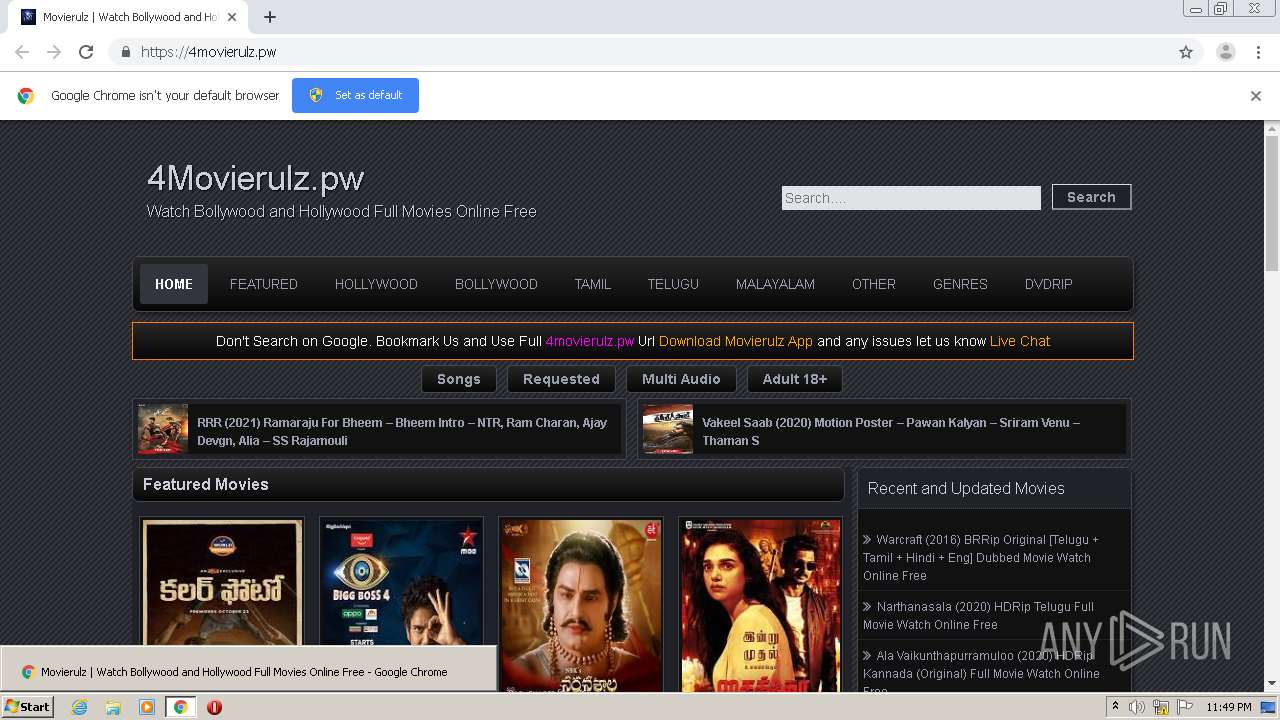Image resolution: width=1280 pixels, height=720 pixels.
Task: Click the Set as default button
Action: [x=355, y=95]
